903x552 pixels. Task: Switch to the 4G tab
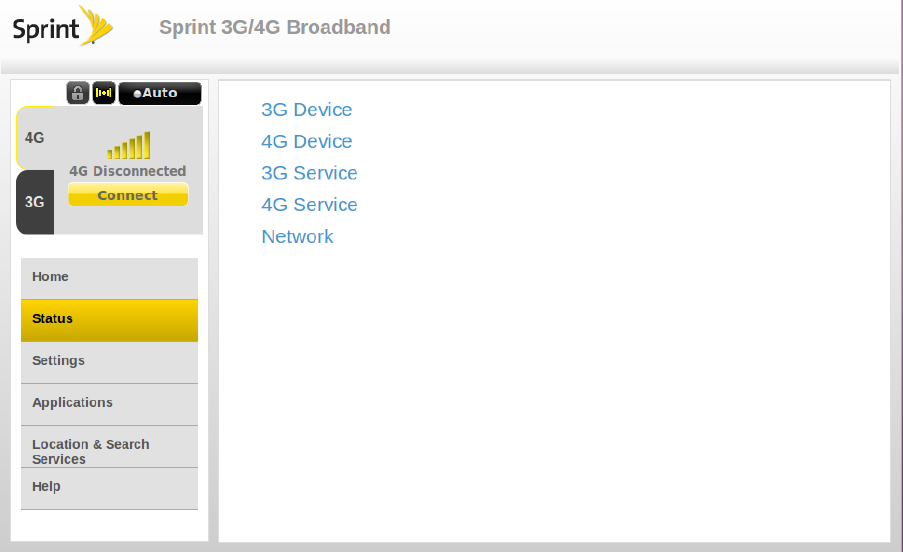point(35,137)
